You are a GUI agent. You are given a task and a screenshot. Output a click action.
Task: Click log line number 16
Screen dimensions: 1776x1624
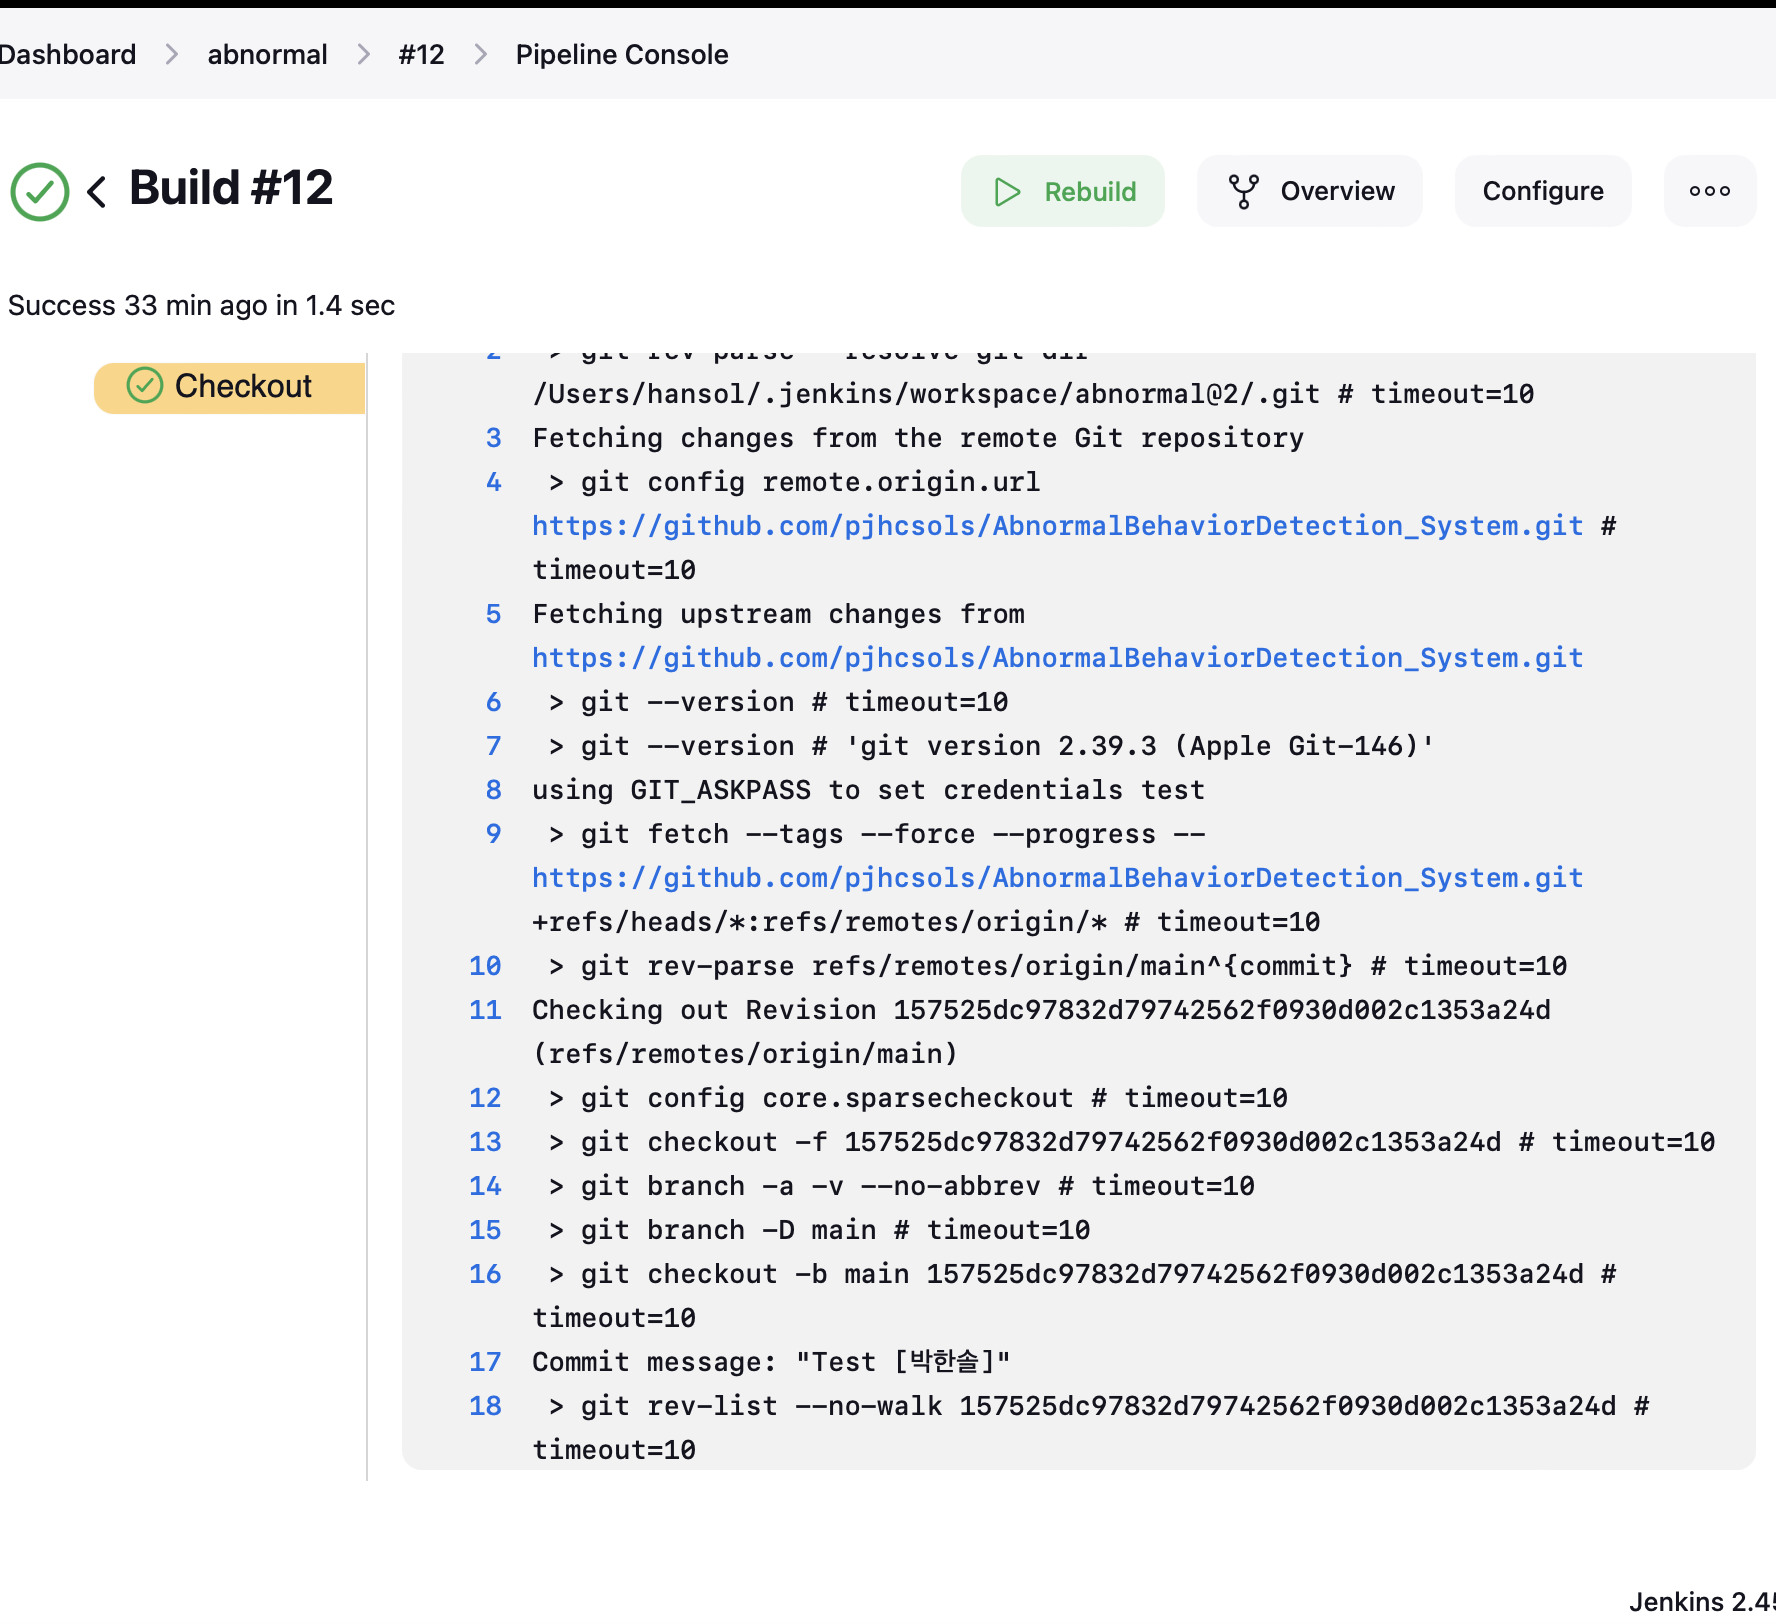coord(485,1274)
